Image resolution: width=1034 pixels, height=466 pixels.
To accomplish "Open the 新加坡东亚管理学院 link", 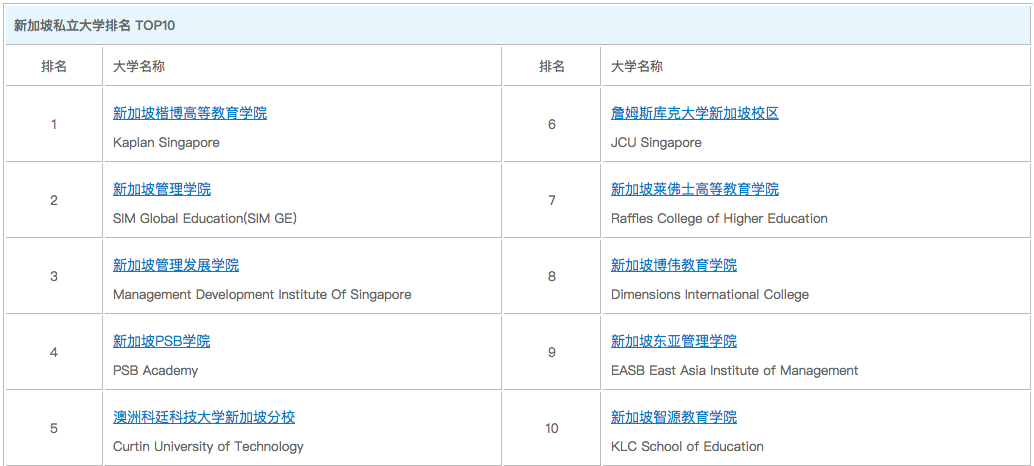I will click(x=674, y=341).
